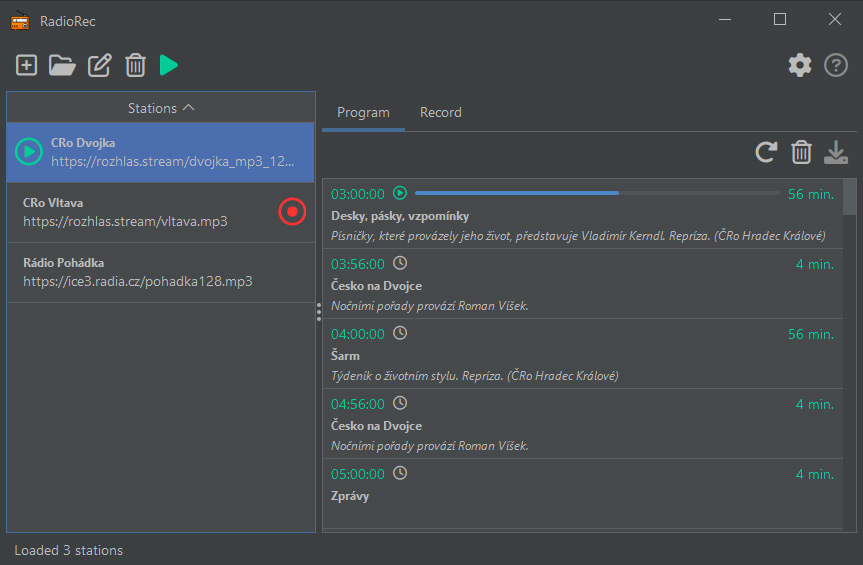Start playback with green play button

(x=168, y=65)
